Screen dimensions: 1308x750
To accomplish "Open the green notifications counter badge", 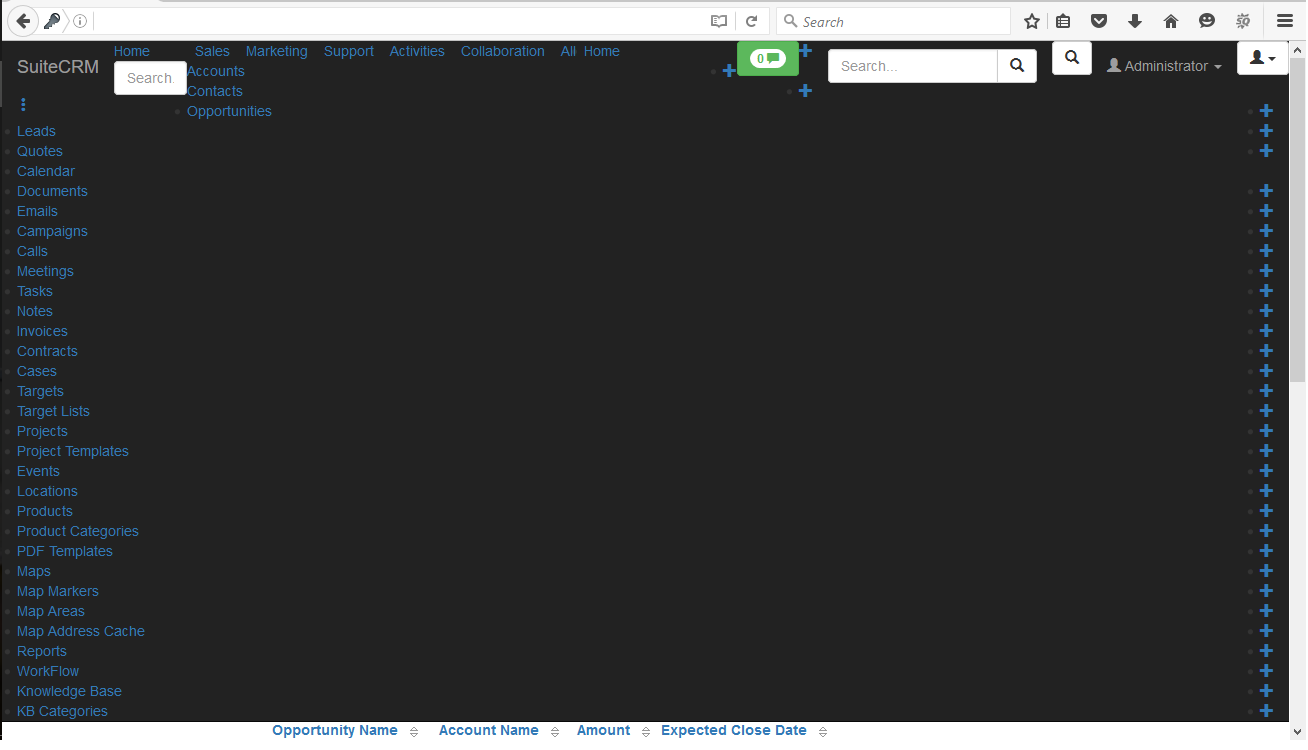I will point(768,59).
